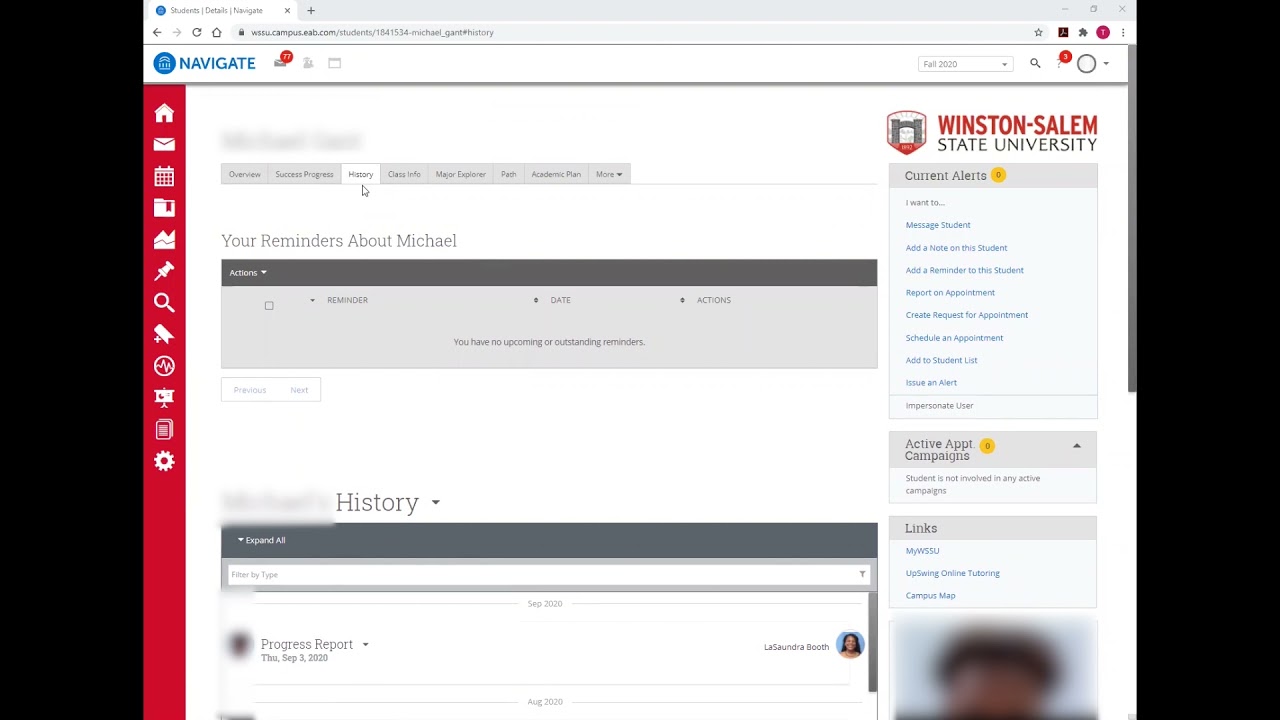Click the Adobe Acrobat extension icon

(x=1063, y=32)
